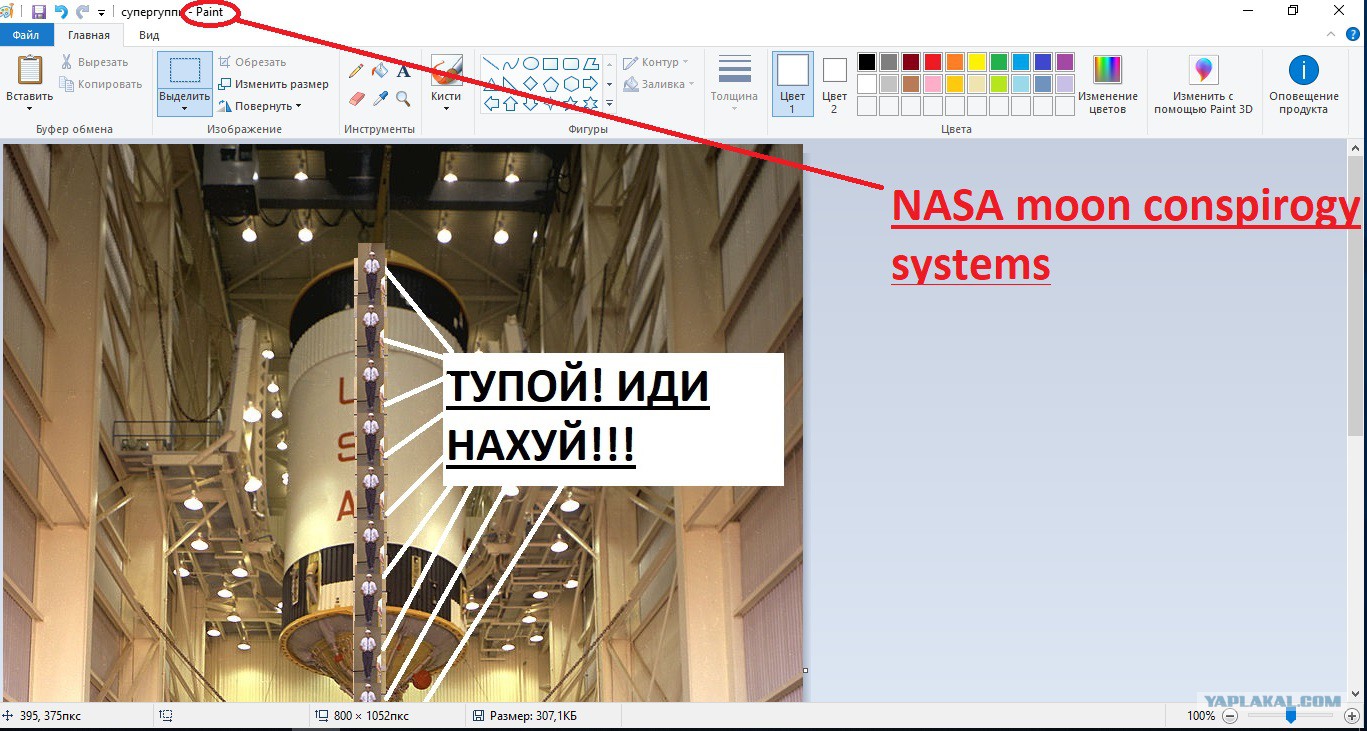Choose the right arrow shape

591,83
